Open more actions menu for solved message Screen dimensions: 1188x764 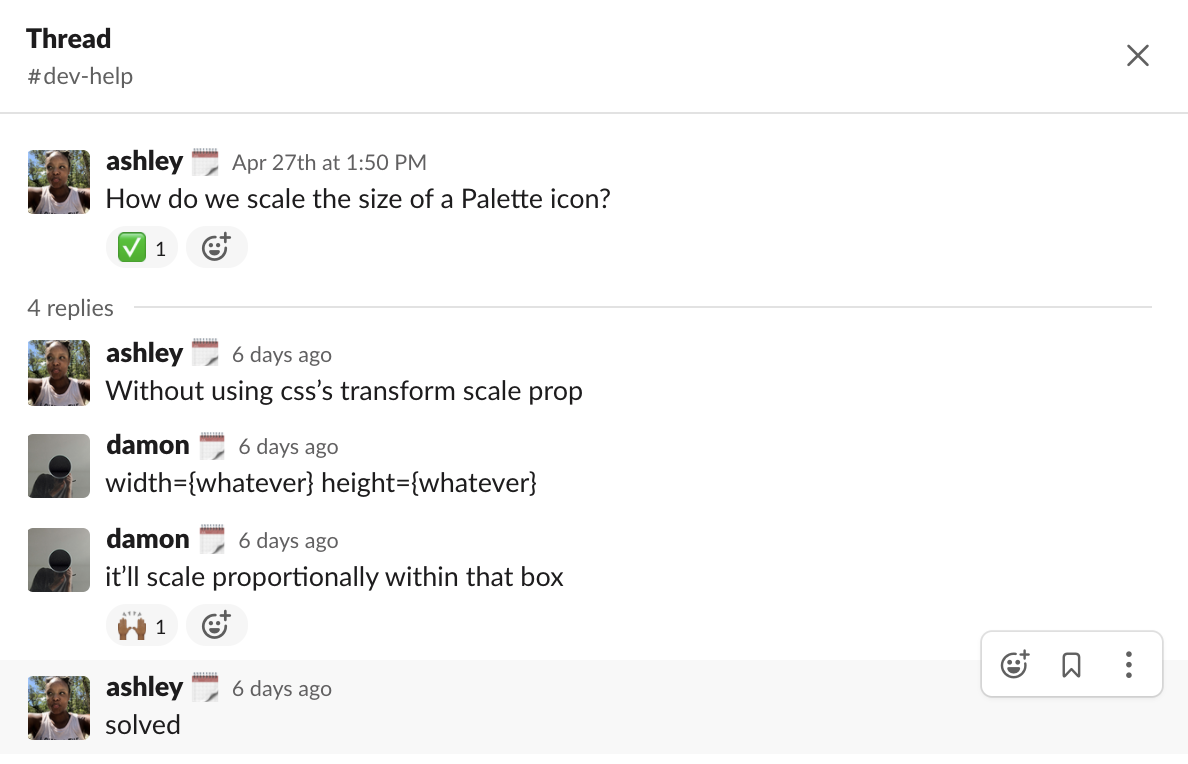click(x=1128, y=665)
